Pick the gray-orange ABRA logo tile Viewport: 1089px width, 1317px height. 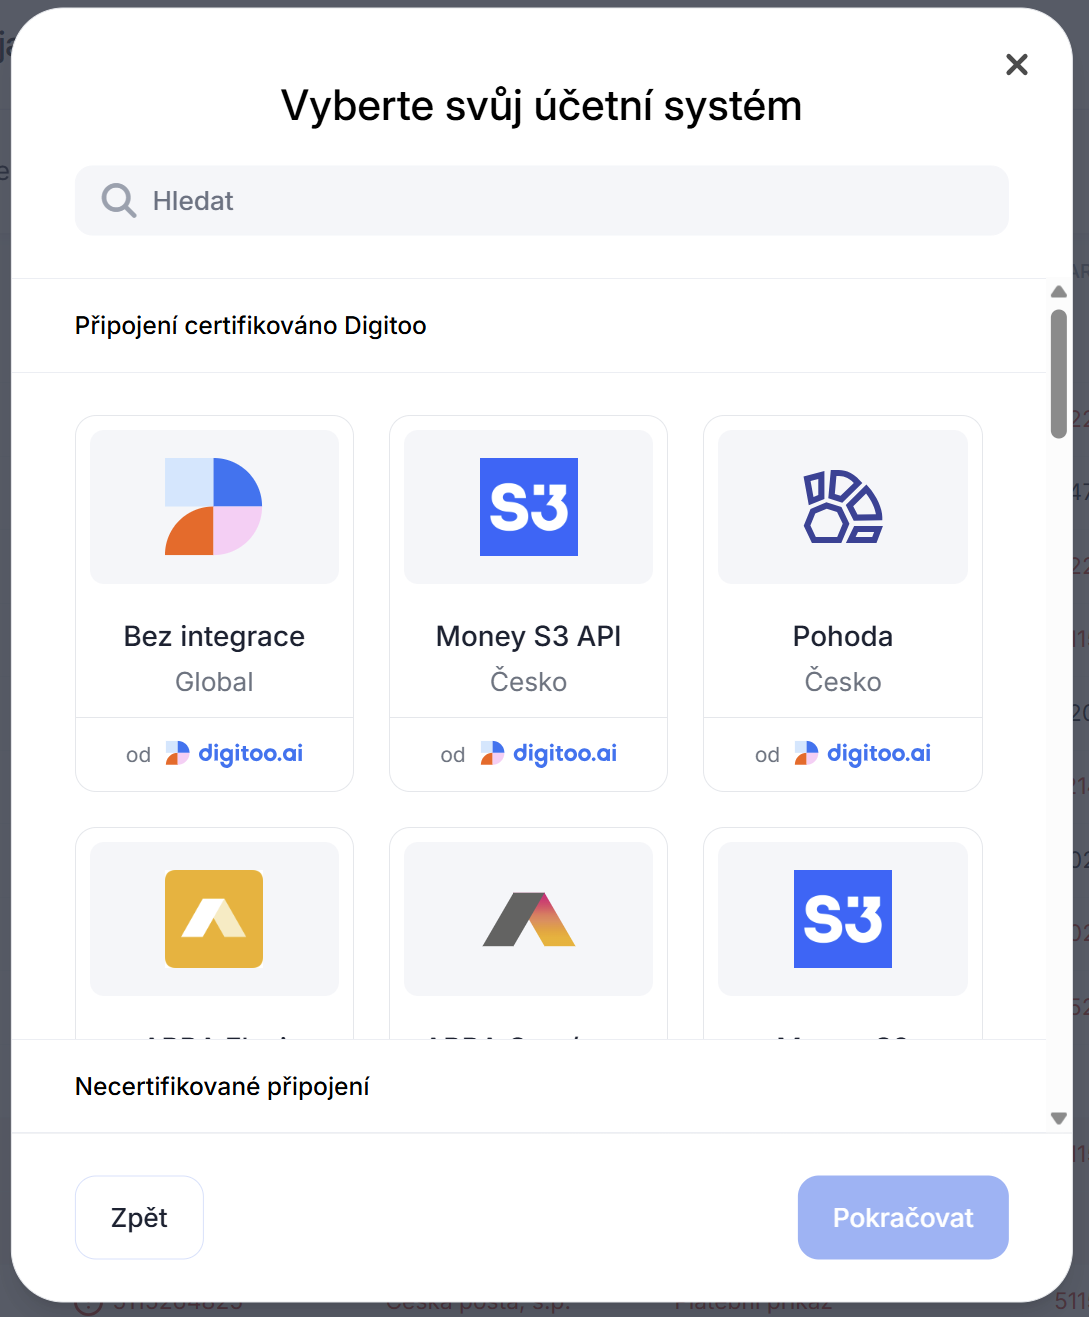pos(528,918)
